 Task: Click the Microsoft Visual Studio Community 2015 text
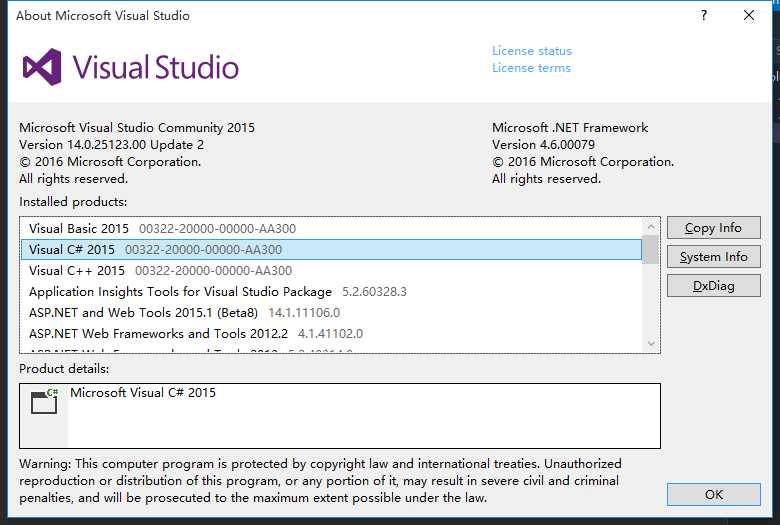point(137,128)
